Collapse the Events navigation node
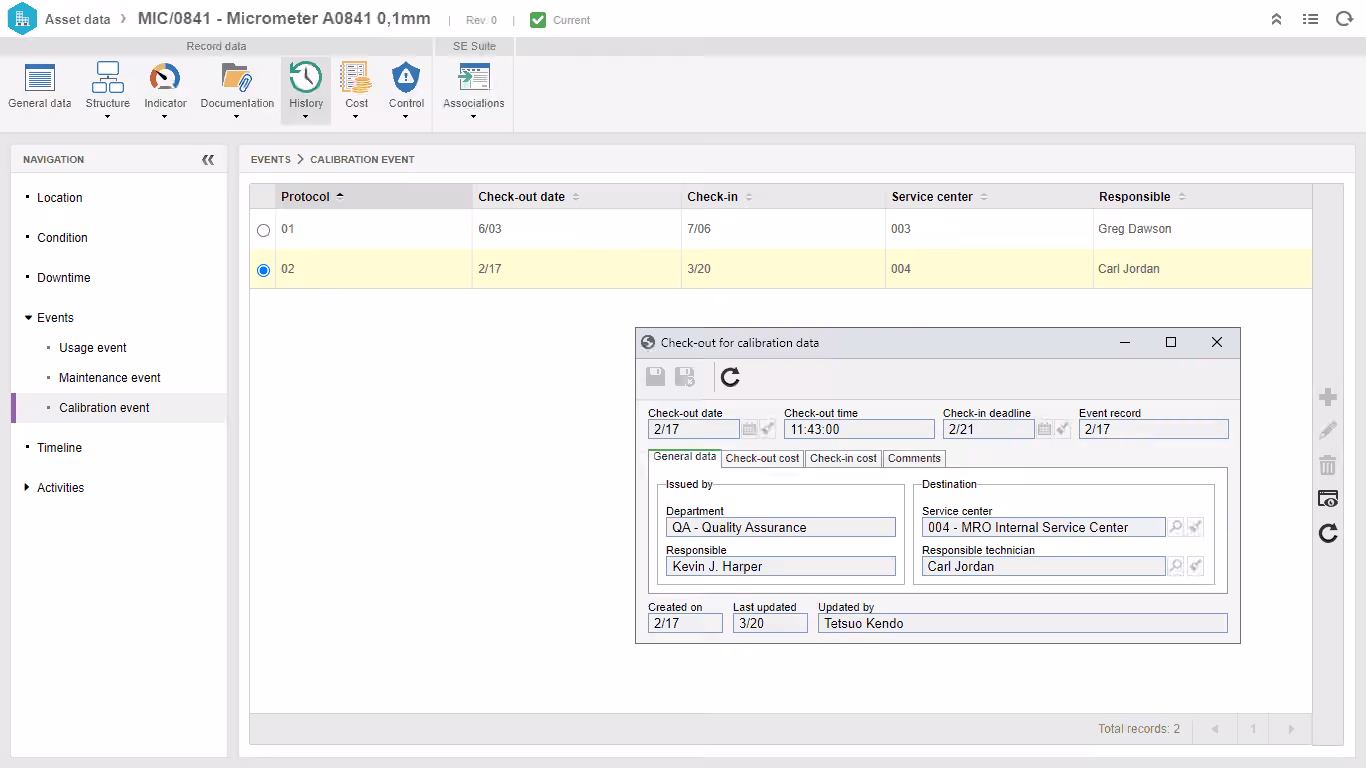The height and width of the screenshot is (768, 1366). (28, 318)
